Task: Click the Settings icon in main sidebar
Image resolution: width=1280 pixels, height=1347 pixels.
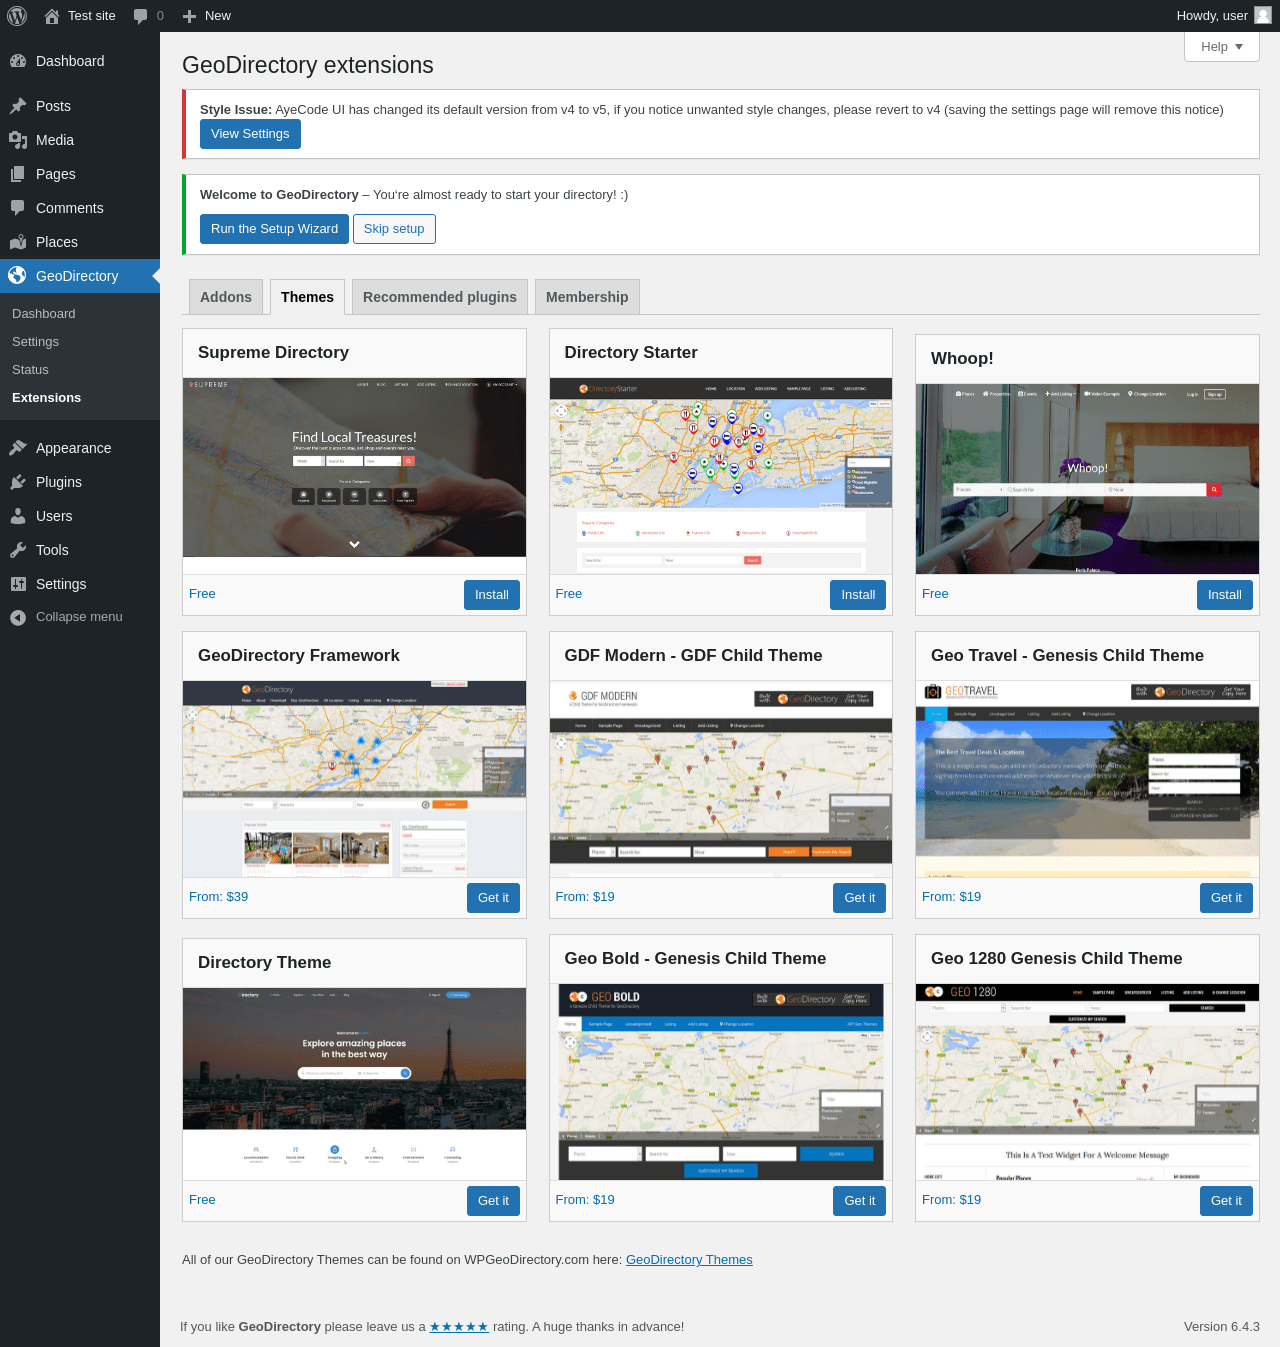Action: 18,584
